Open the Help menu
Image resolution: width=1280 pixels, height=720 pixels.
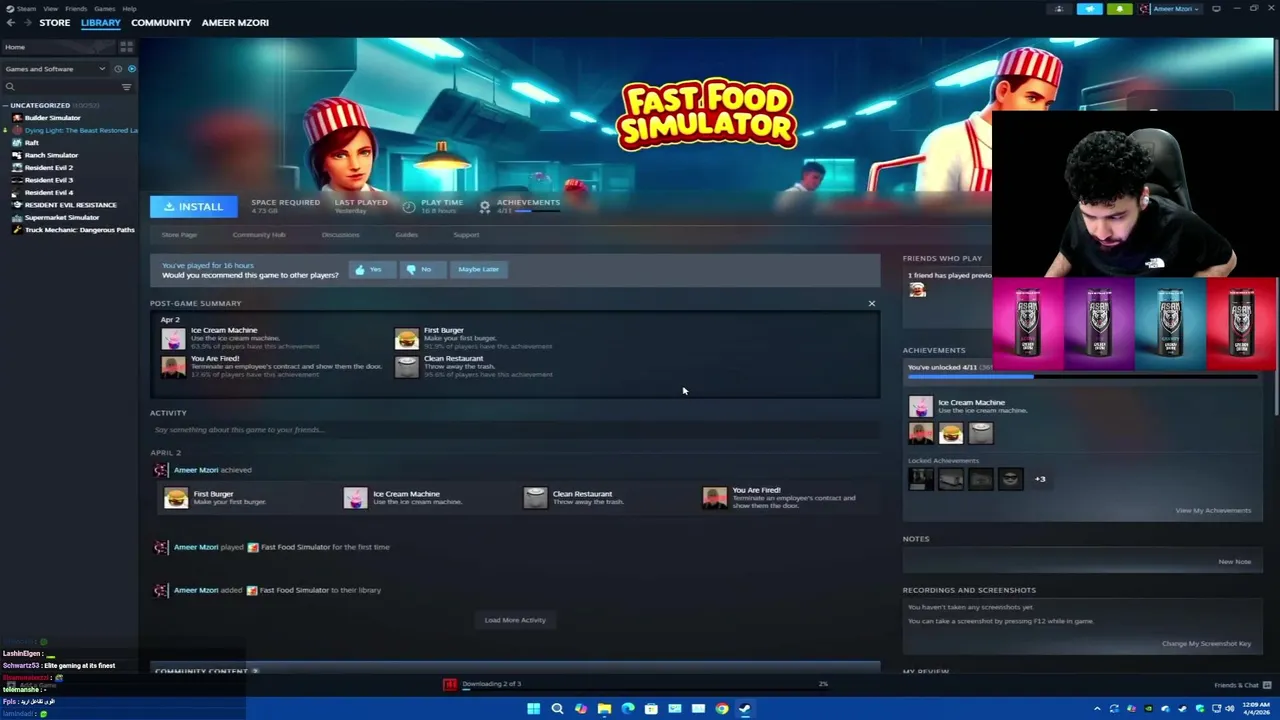pyautogui.click(x=129, y=8)
